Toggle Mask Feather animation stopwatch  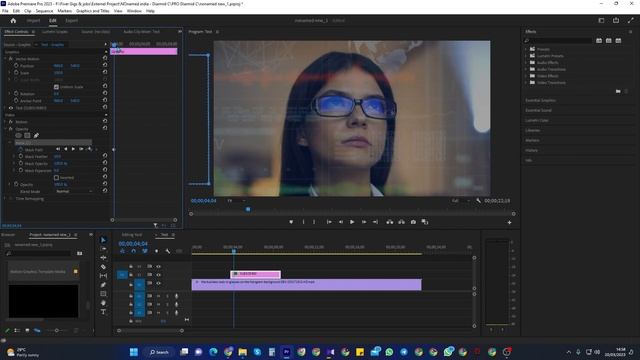[x=21, y=156]
